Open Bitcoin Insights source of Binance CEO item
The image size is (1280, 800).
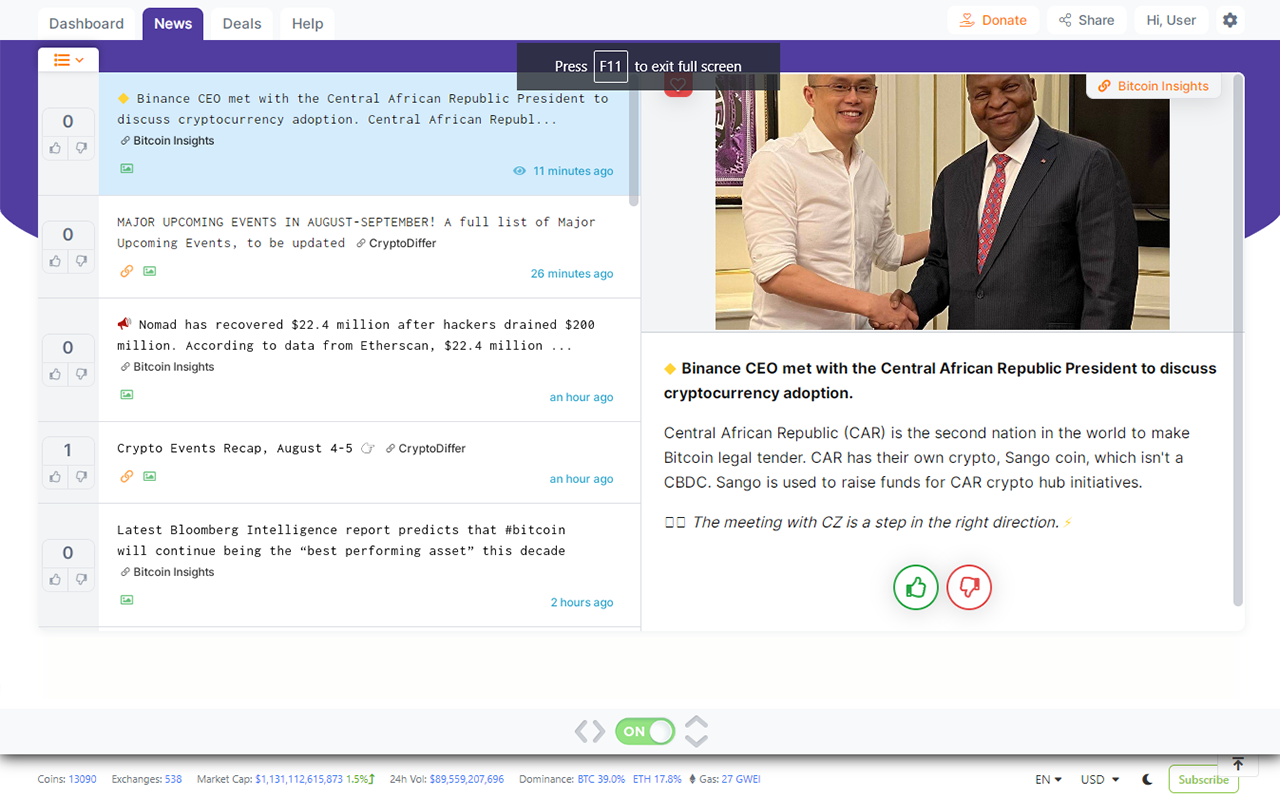pos(167,141)
